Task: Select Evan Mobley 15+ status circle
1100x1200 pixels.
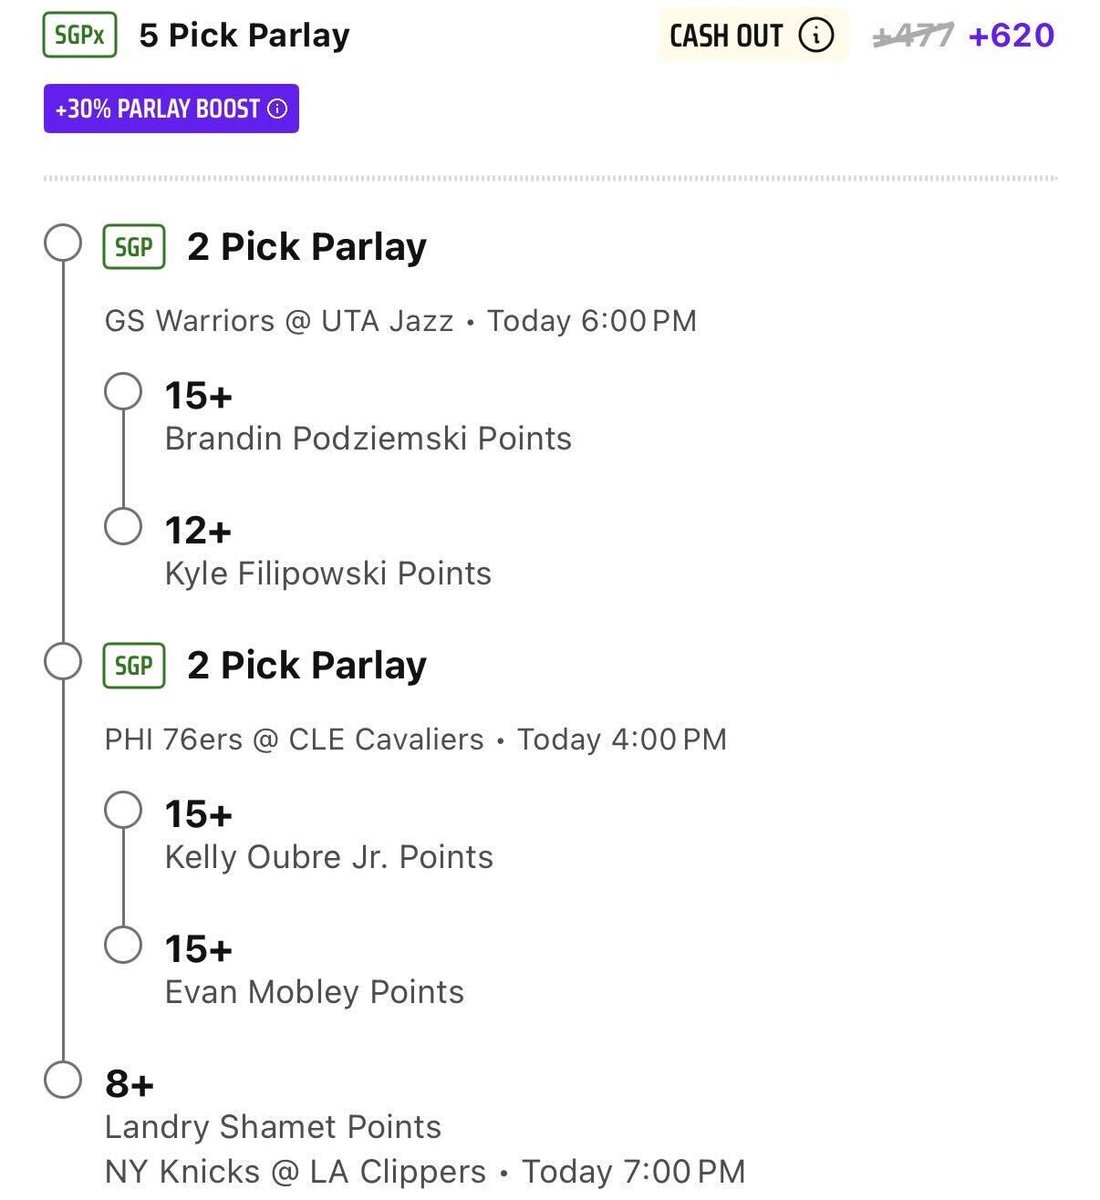Action: pyautogui.click(x=123, y=945)
